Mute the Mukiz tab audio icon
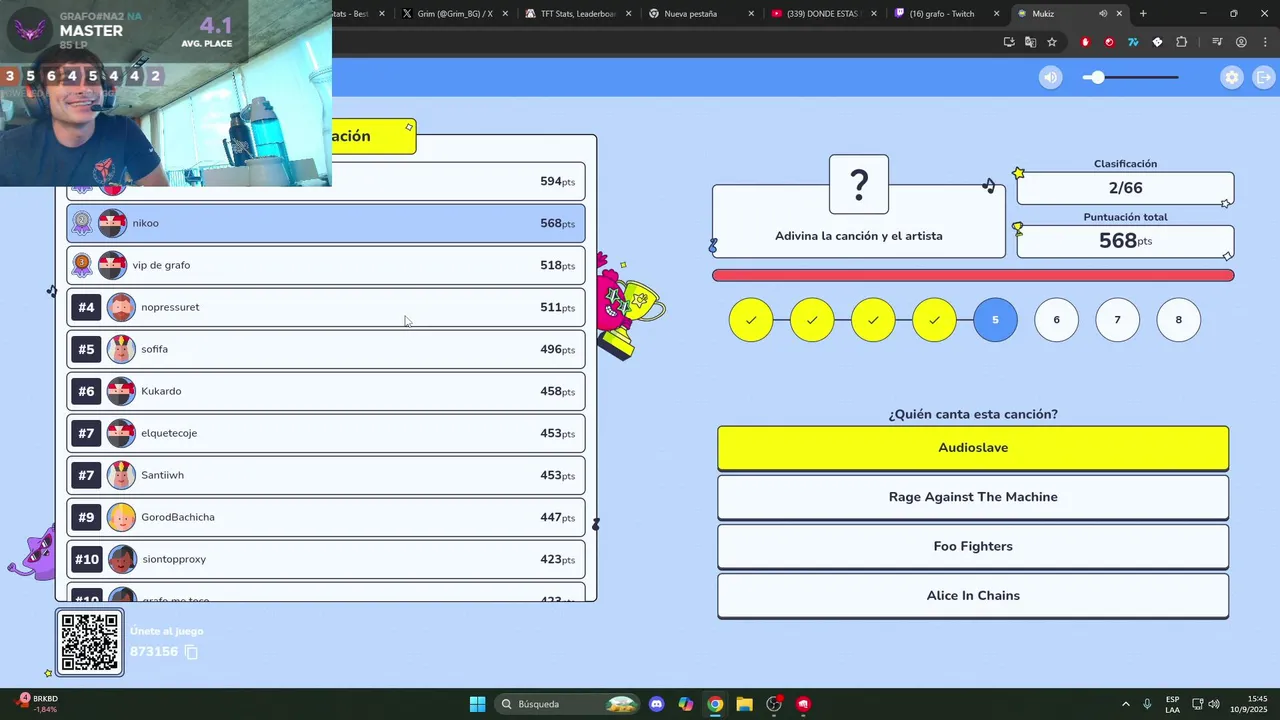Screen dimensions: 1280x720 click(1103, 14)
